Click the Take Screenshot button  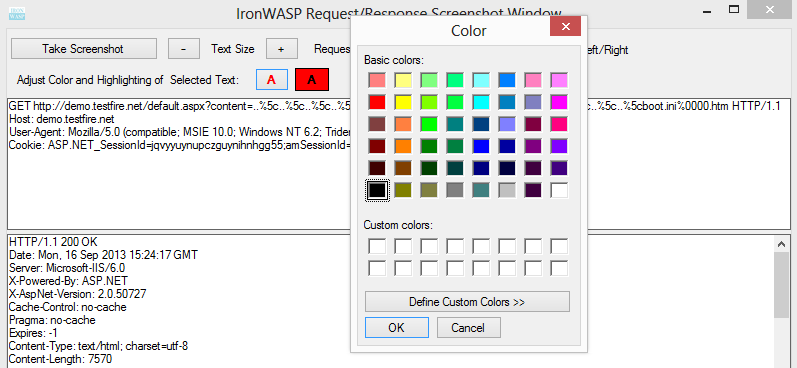point(84,49)
